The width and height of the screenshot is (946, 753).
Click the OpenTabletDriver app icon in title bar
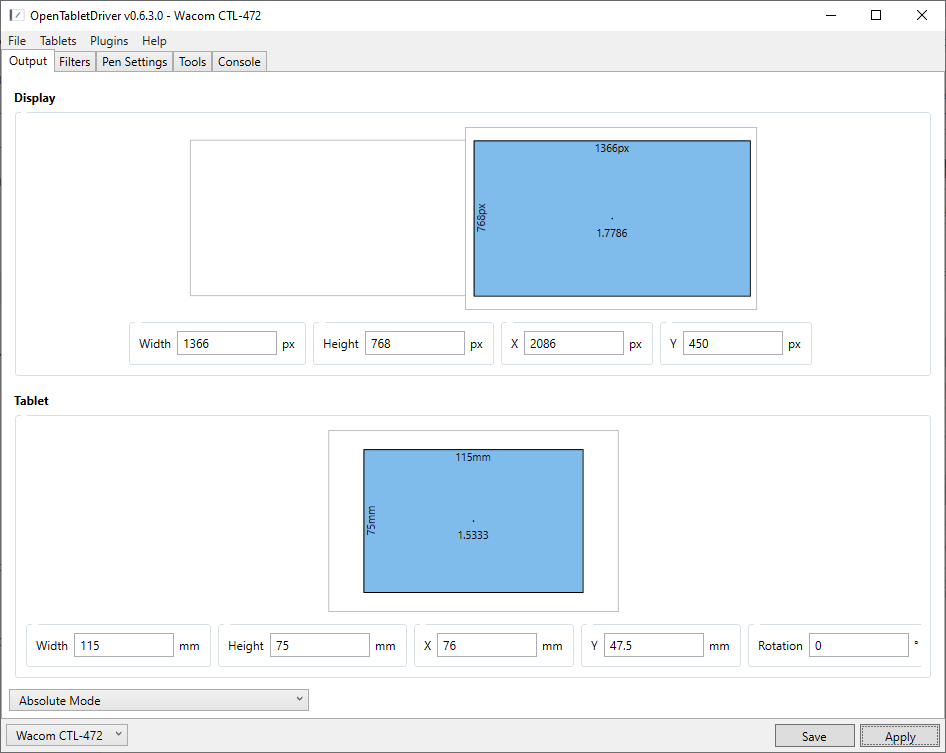17,16
